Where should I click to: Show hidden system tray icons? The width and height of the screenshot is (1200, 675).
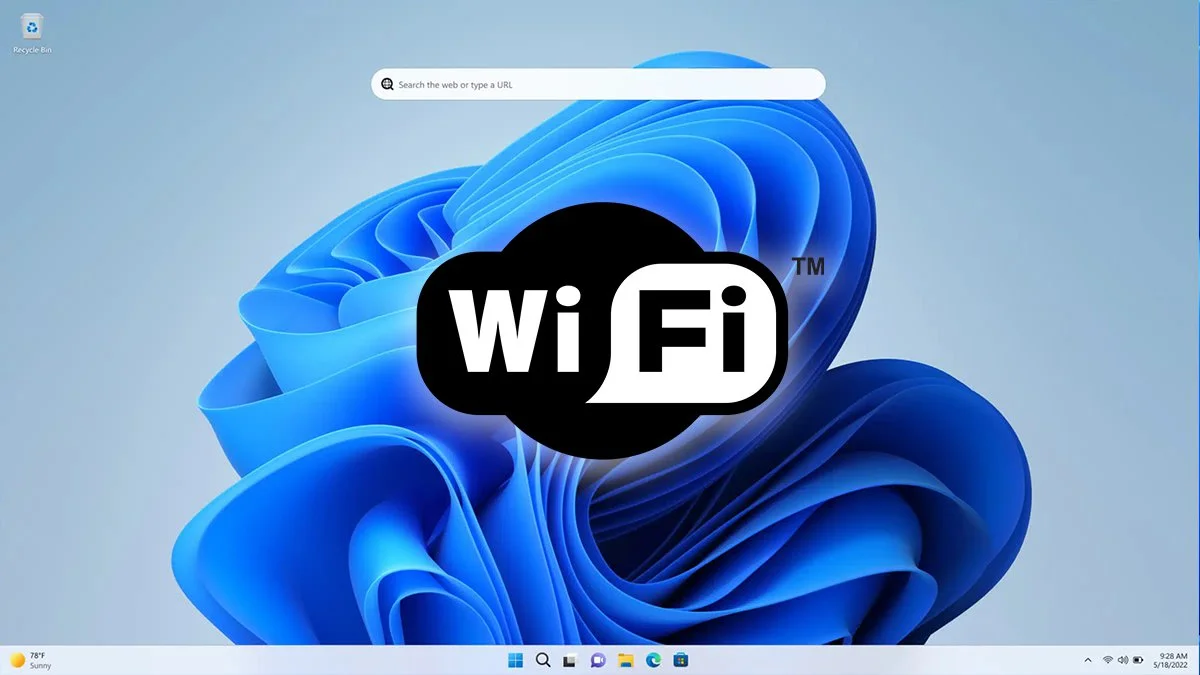pos(1088,660)
